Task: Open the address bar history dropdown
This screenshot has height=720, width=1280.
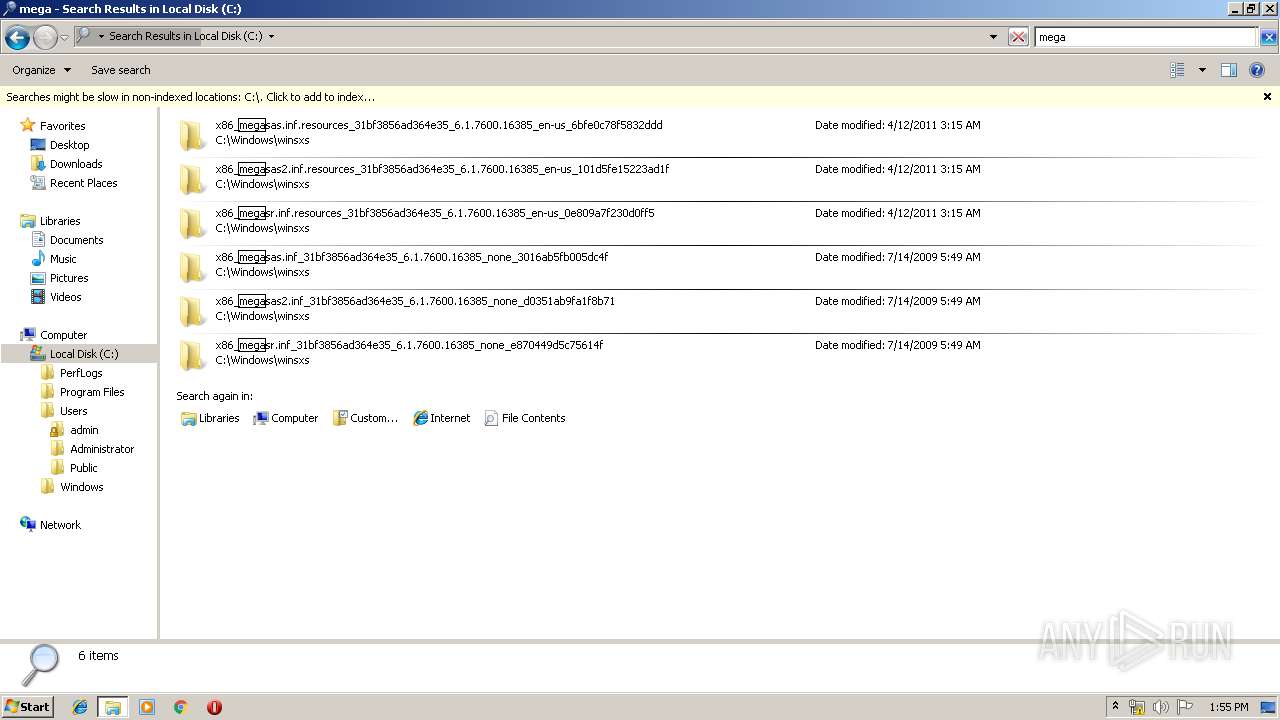Action: (x=993, y=37)
